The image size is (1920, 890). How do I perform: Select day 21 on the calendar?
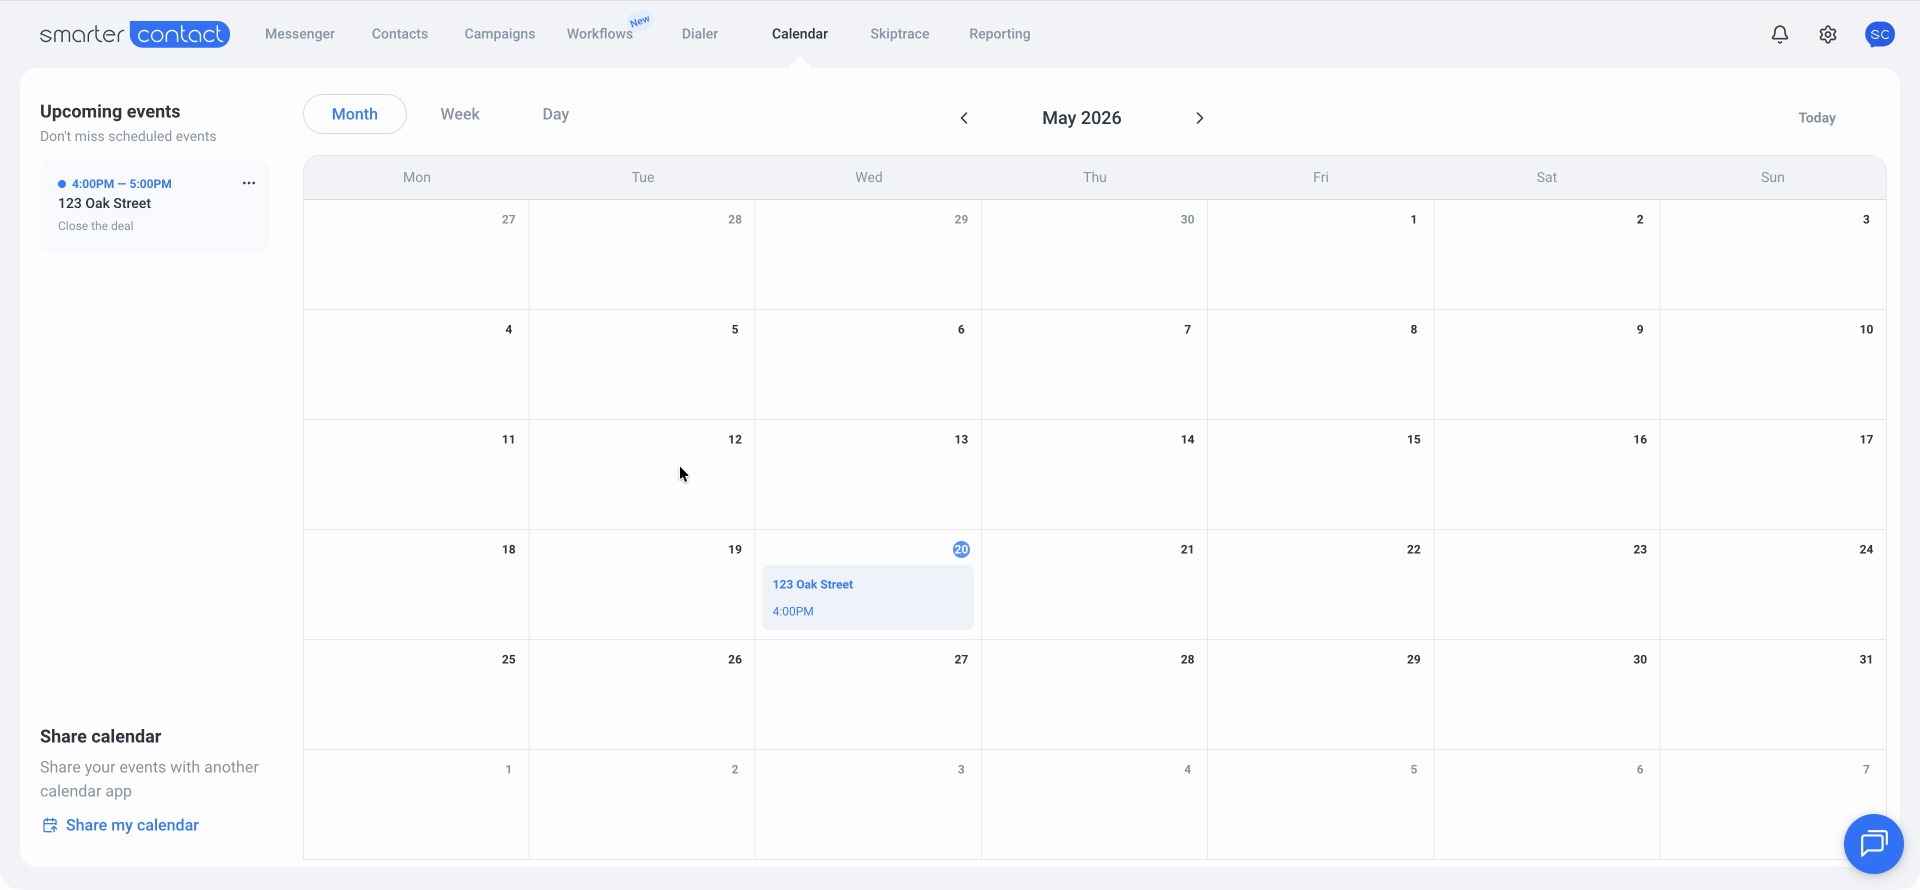tap(1094, 584)
